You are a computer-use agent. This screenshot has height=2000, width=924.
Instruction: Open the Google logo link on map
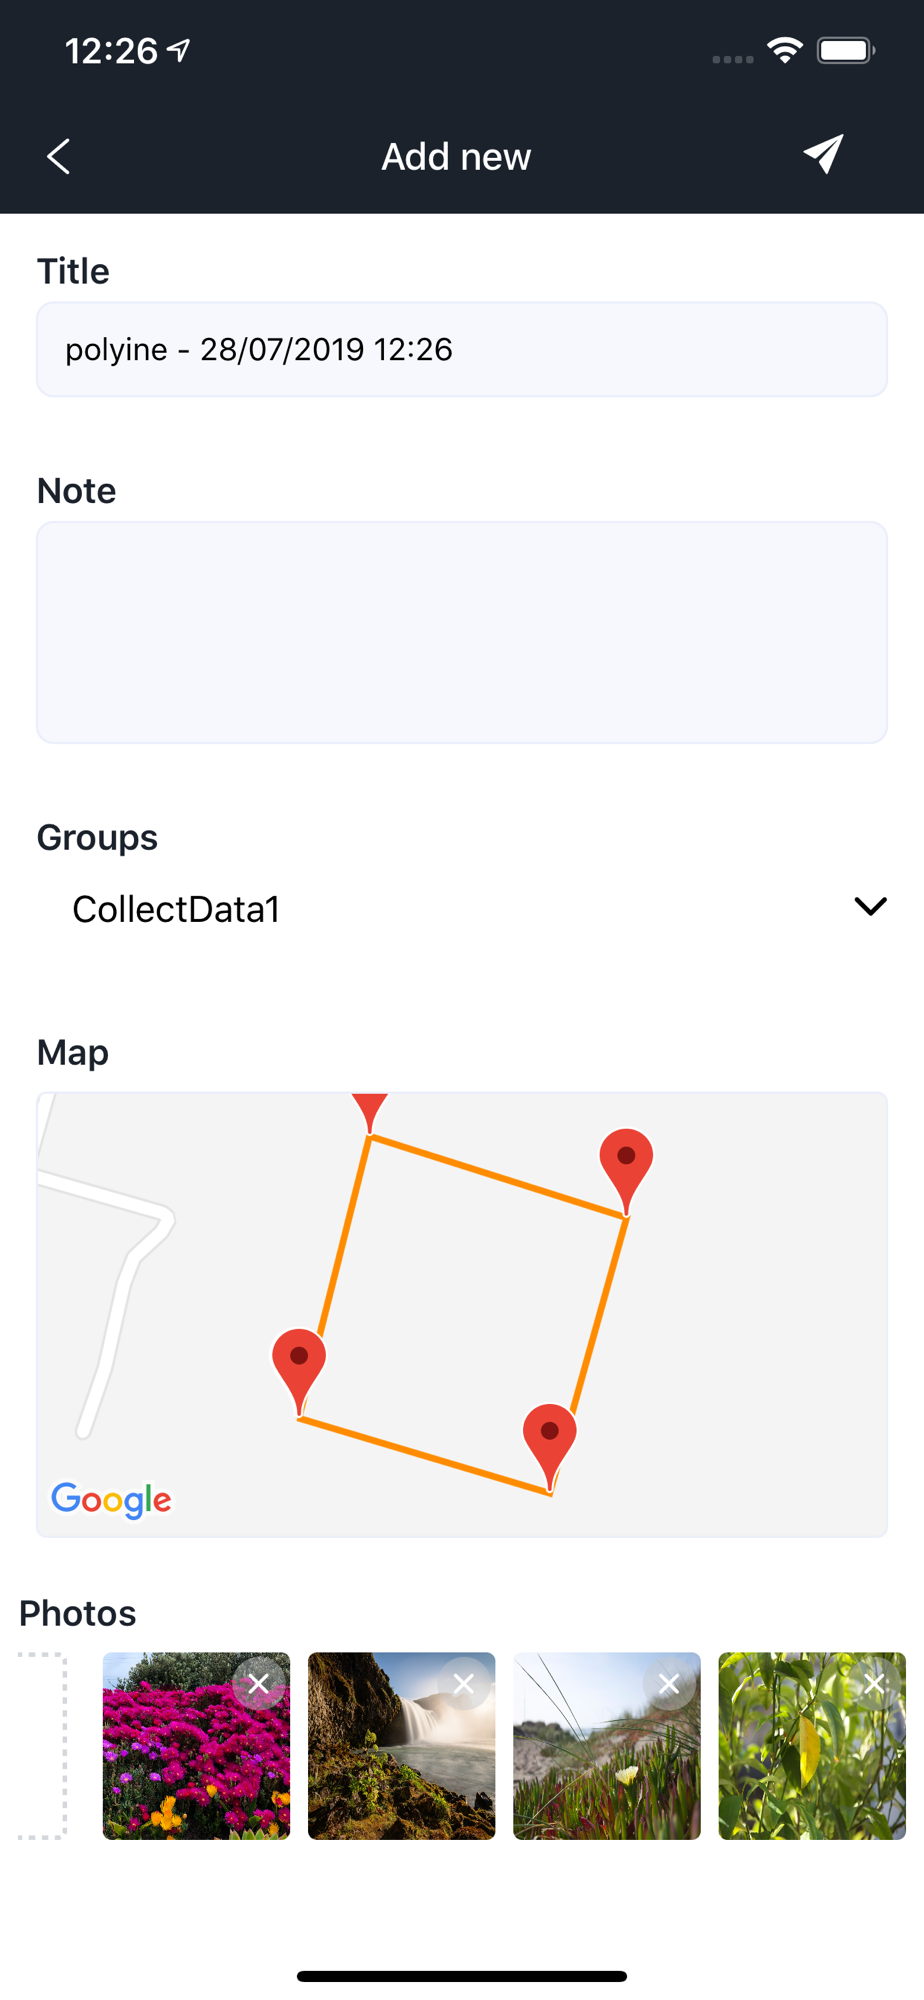coord(111,1500)
